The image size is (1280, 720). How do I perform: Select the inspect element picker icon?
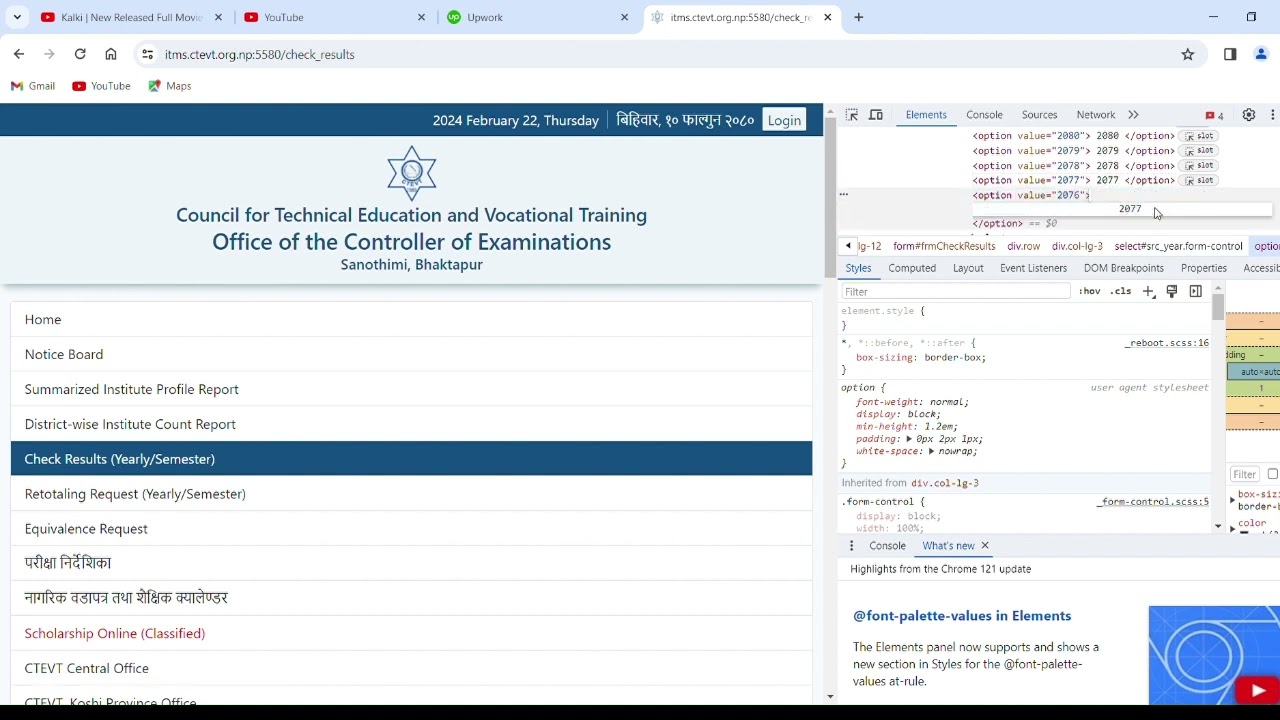852,115
